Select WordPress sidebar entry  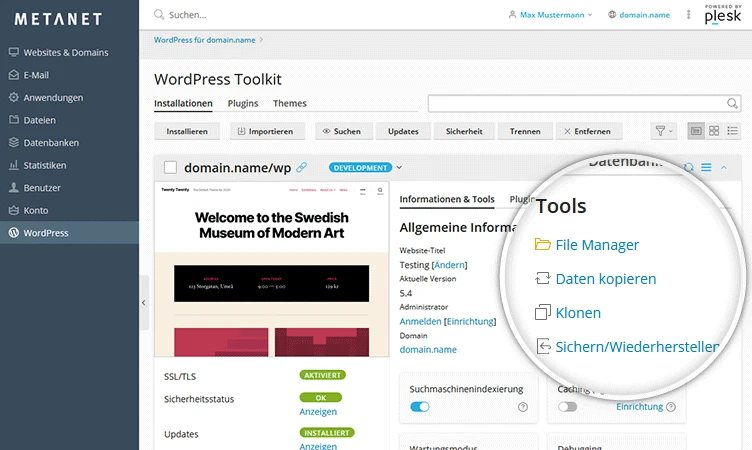(70, 233)
